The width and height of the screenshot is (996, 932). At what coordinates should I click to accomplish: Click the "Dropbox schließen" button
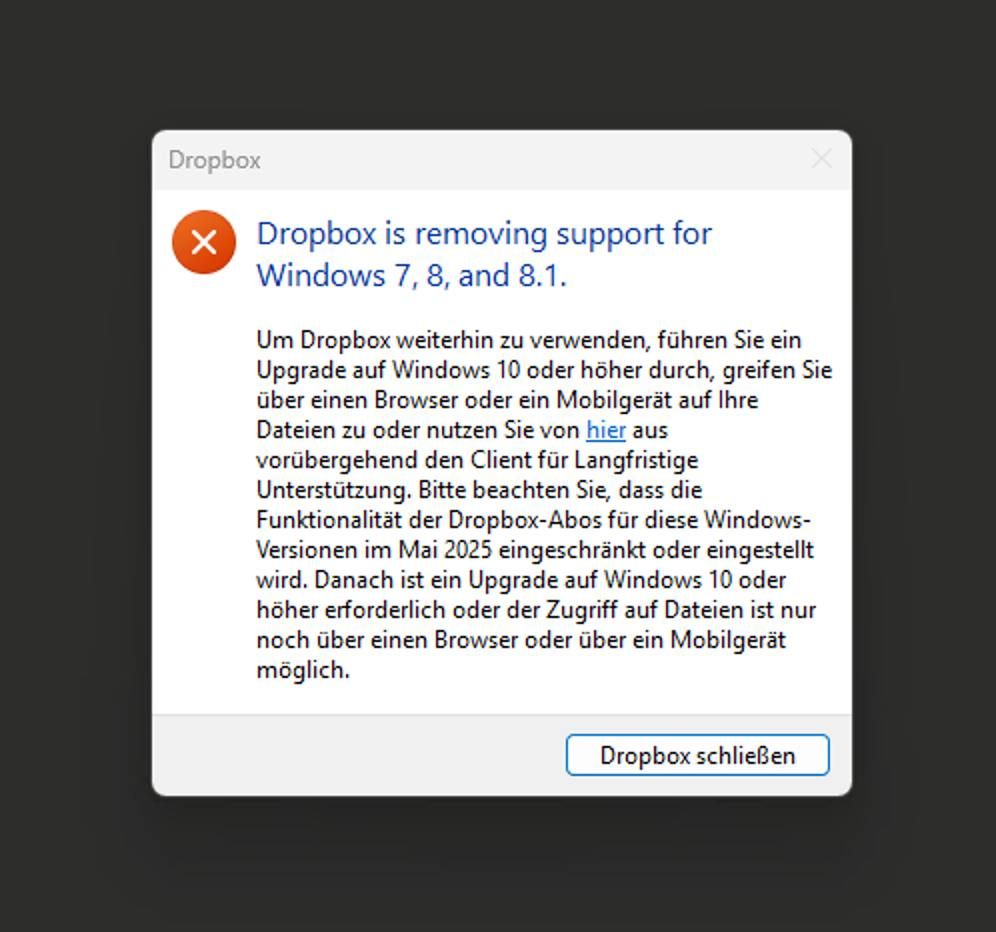[x=697, y=755]
